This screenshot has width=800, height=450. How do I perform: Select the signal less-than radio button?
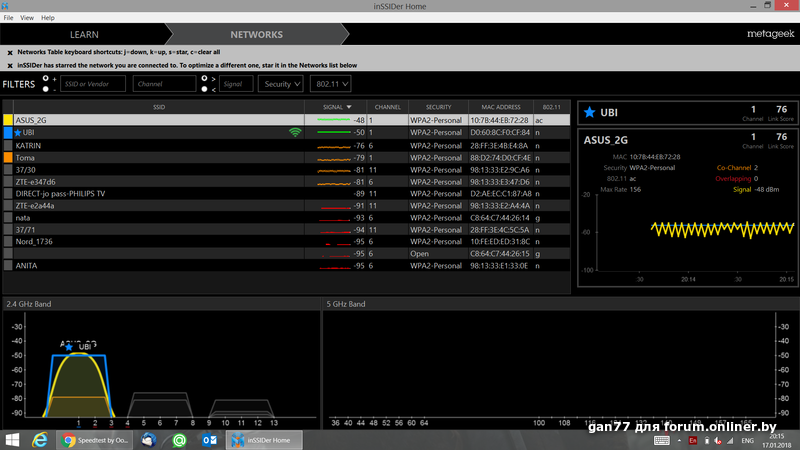204,89
